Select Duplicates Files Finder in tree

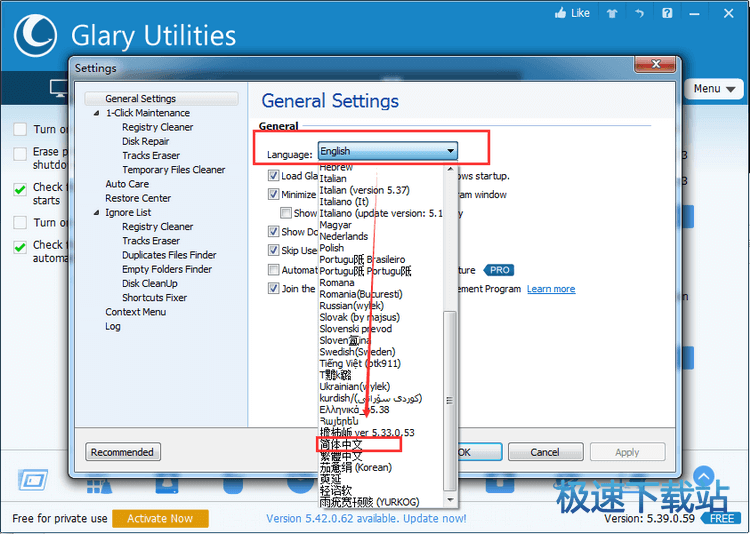(x=169, y=255)
